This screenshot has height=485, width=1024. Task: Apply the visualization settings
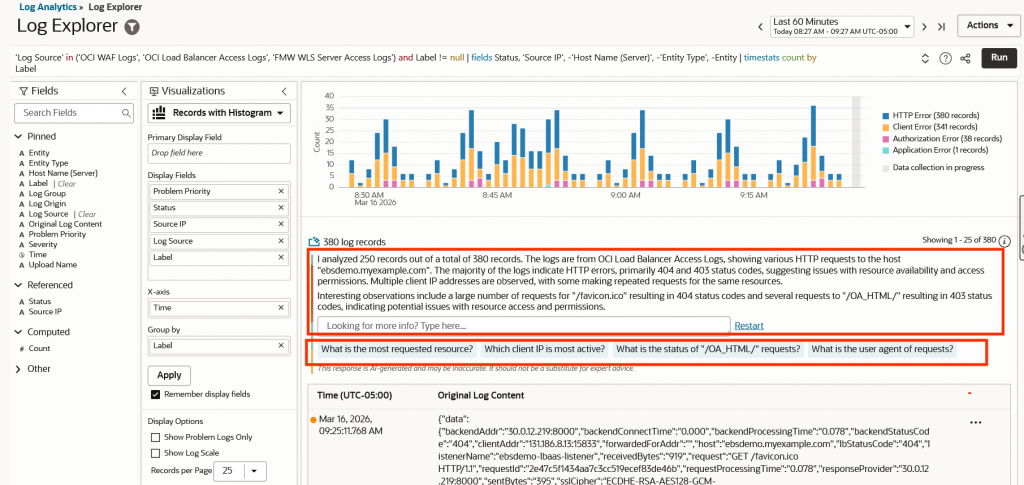click(x=169, y=375)
